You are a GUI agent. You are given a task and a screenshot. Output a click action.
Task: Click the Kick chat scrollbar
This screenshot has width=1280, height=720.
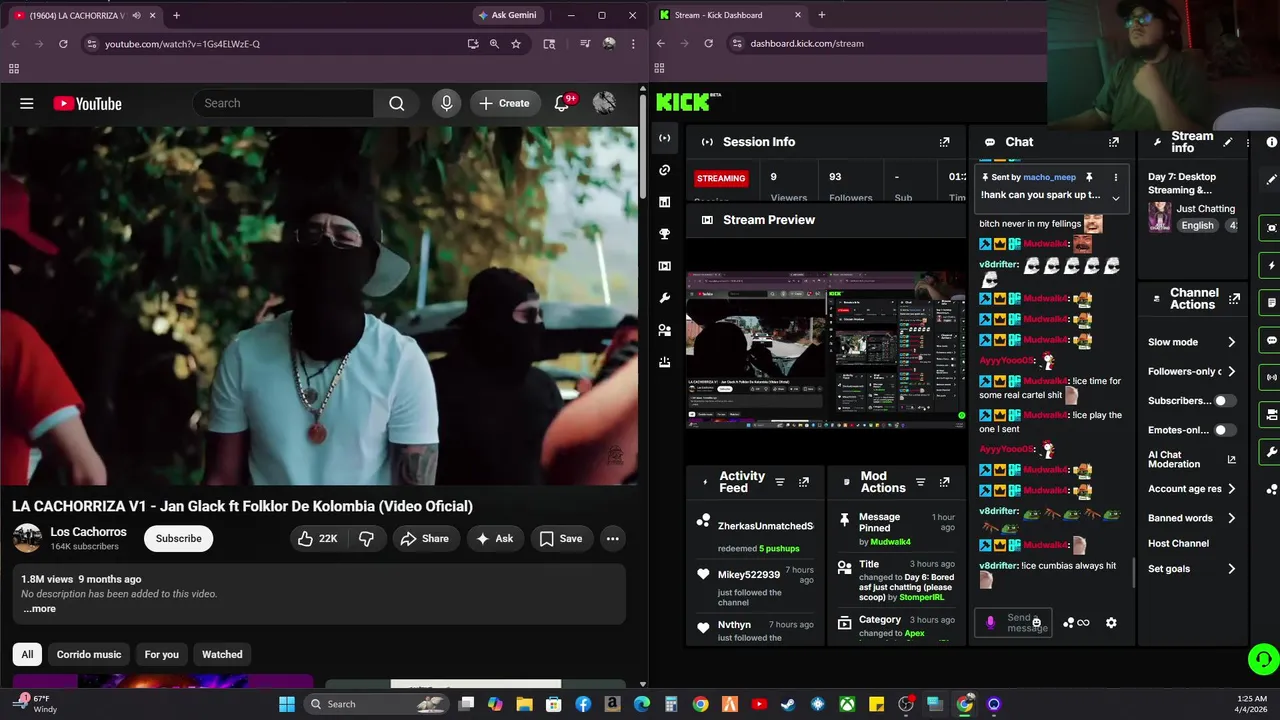(1133, 572)
